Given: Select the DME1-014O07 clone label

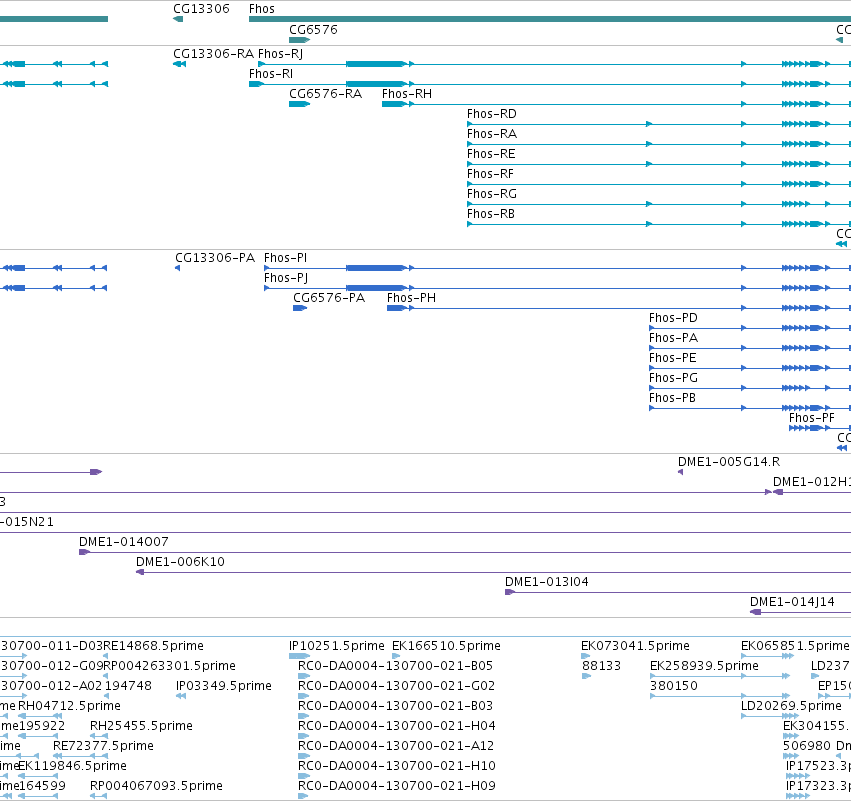Looking at the screenshot, I should pos(124,542).
